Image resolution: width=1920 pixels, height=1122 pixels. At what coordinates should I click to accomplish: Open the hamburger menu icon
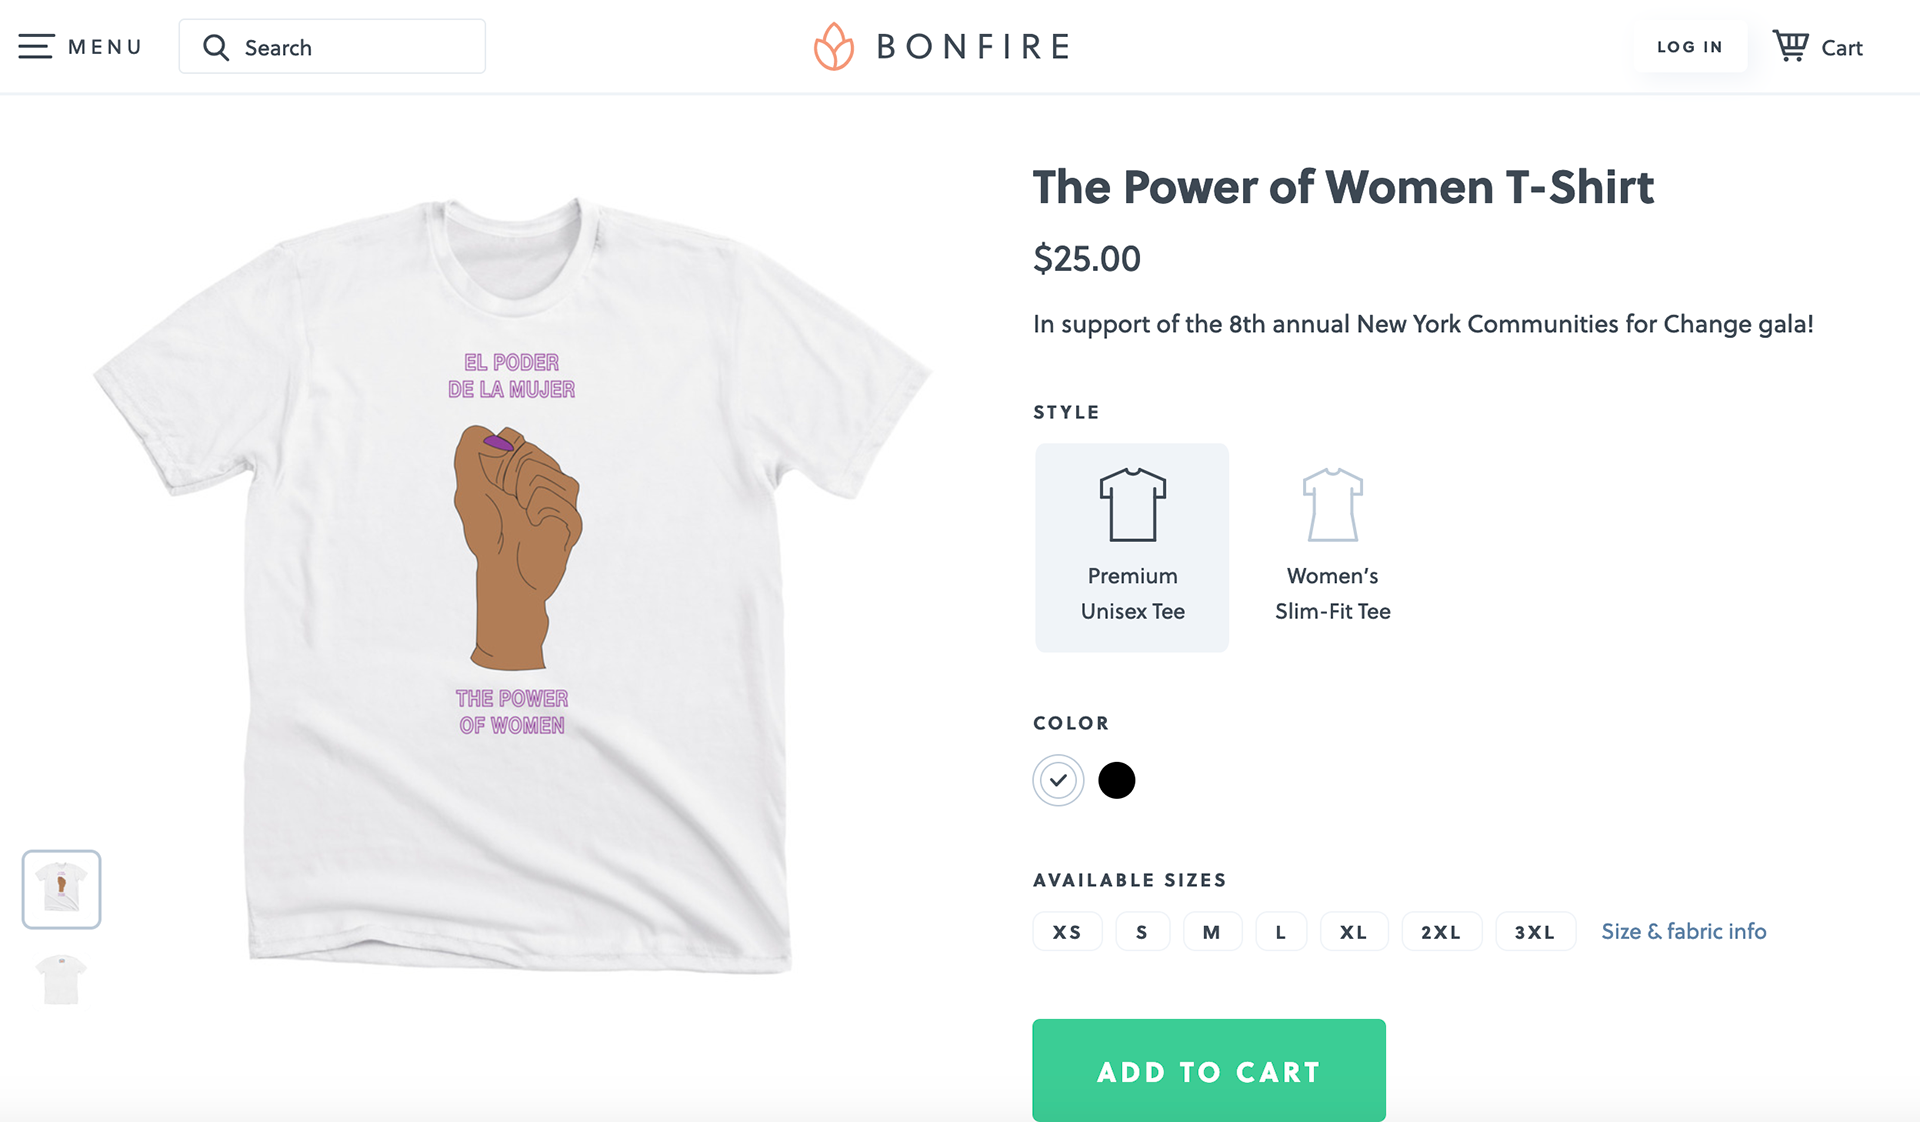[x=36, y=47]
